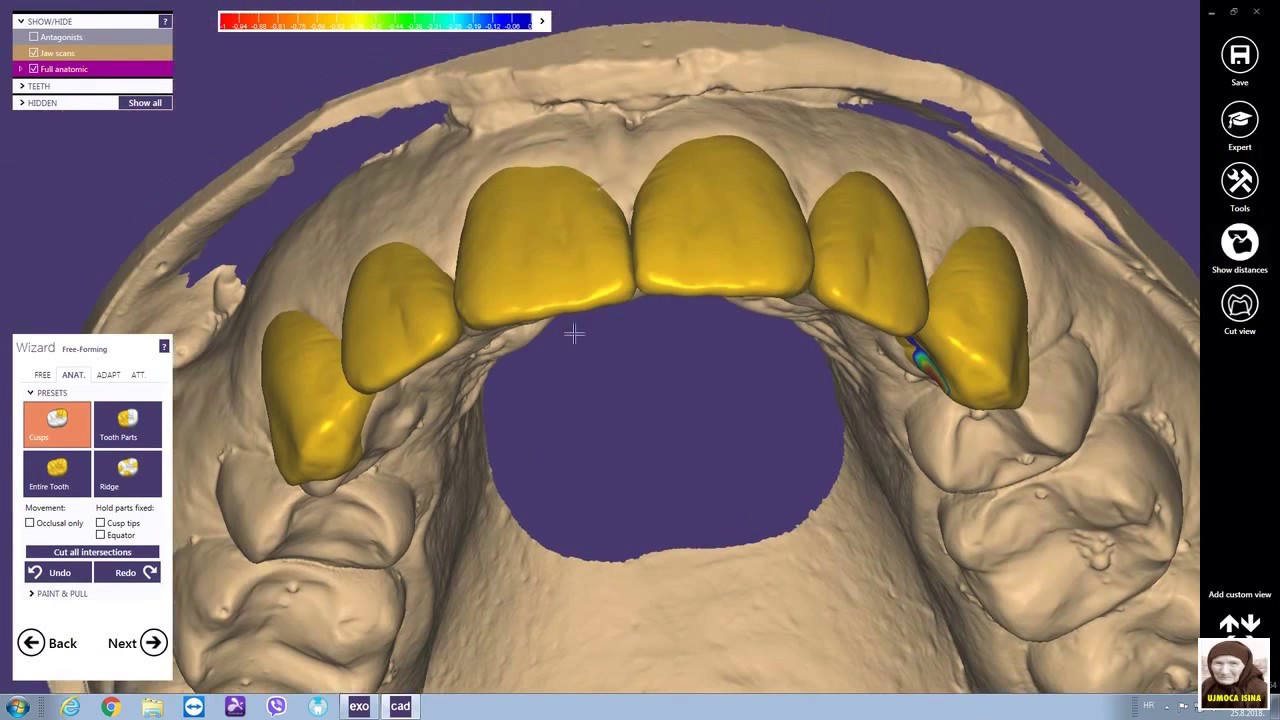Click the Add custom view arrows
1280x720 pixels.
(1239, 625)
